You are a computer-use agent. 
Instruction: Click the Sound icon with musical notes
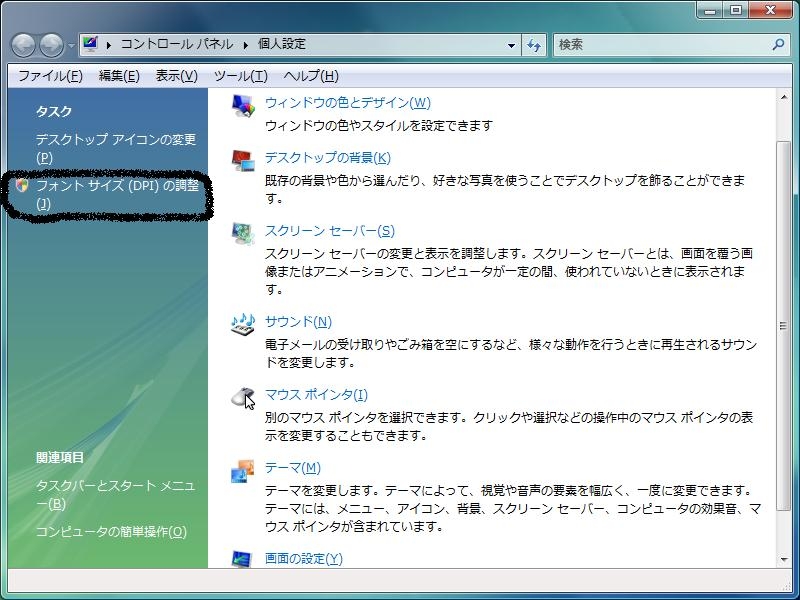[x=243, y=324]
